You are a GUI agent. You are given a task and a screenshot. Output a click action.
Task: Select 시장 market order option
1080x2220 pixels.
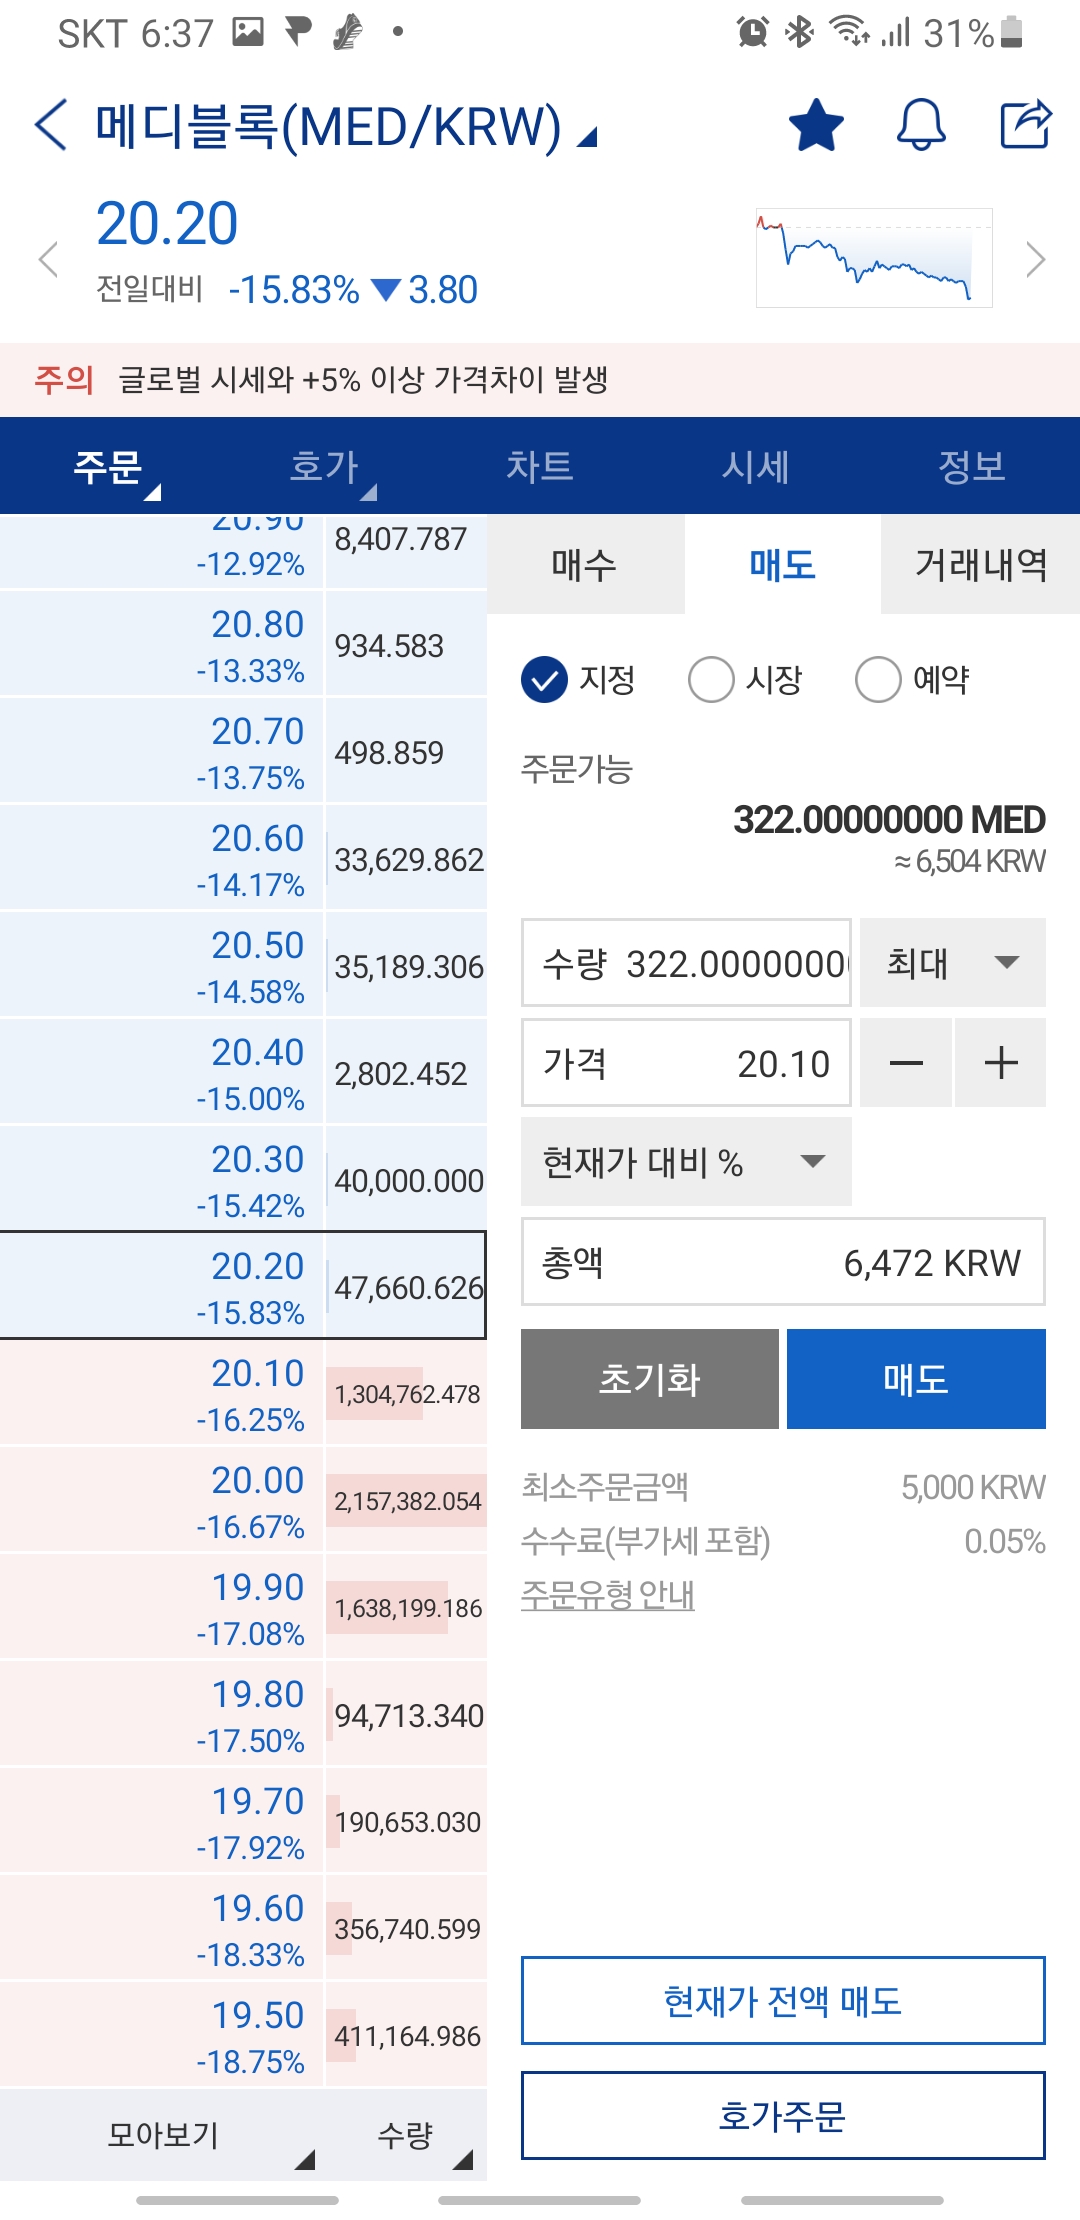coord(746,680)
